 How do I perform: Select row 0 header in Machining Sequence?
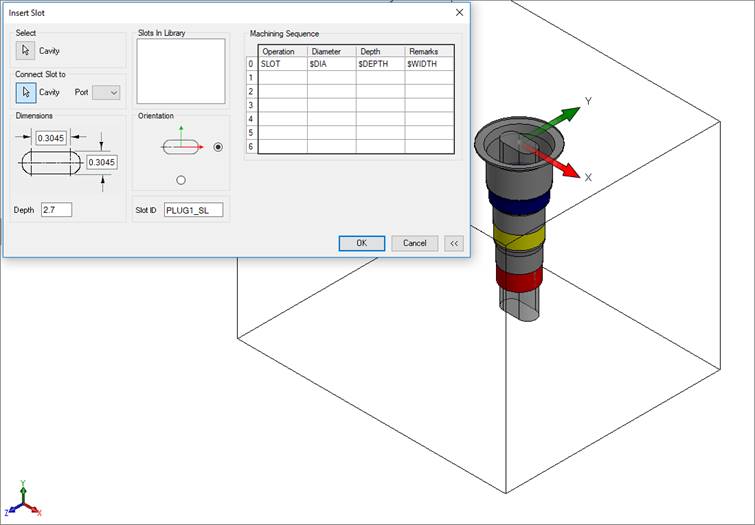point(251,64)
